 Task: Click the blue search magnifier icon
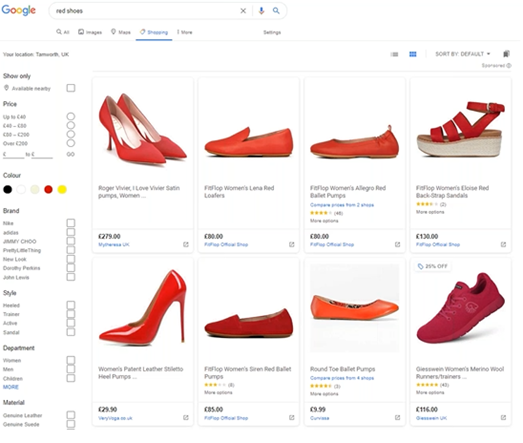pos(276,11)
